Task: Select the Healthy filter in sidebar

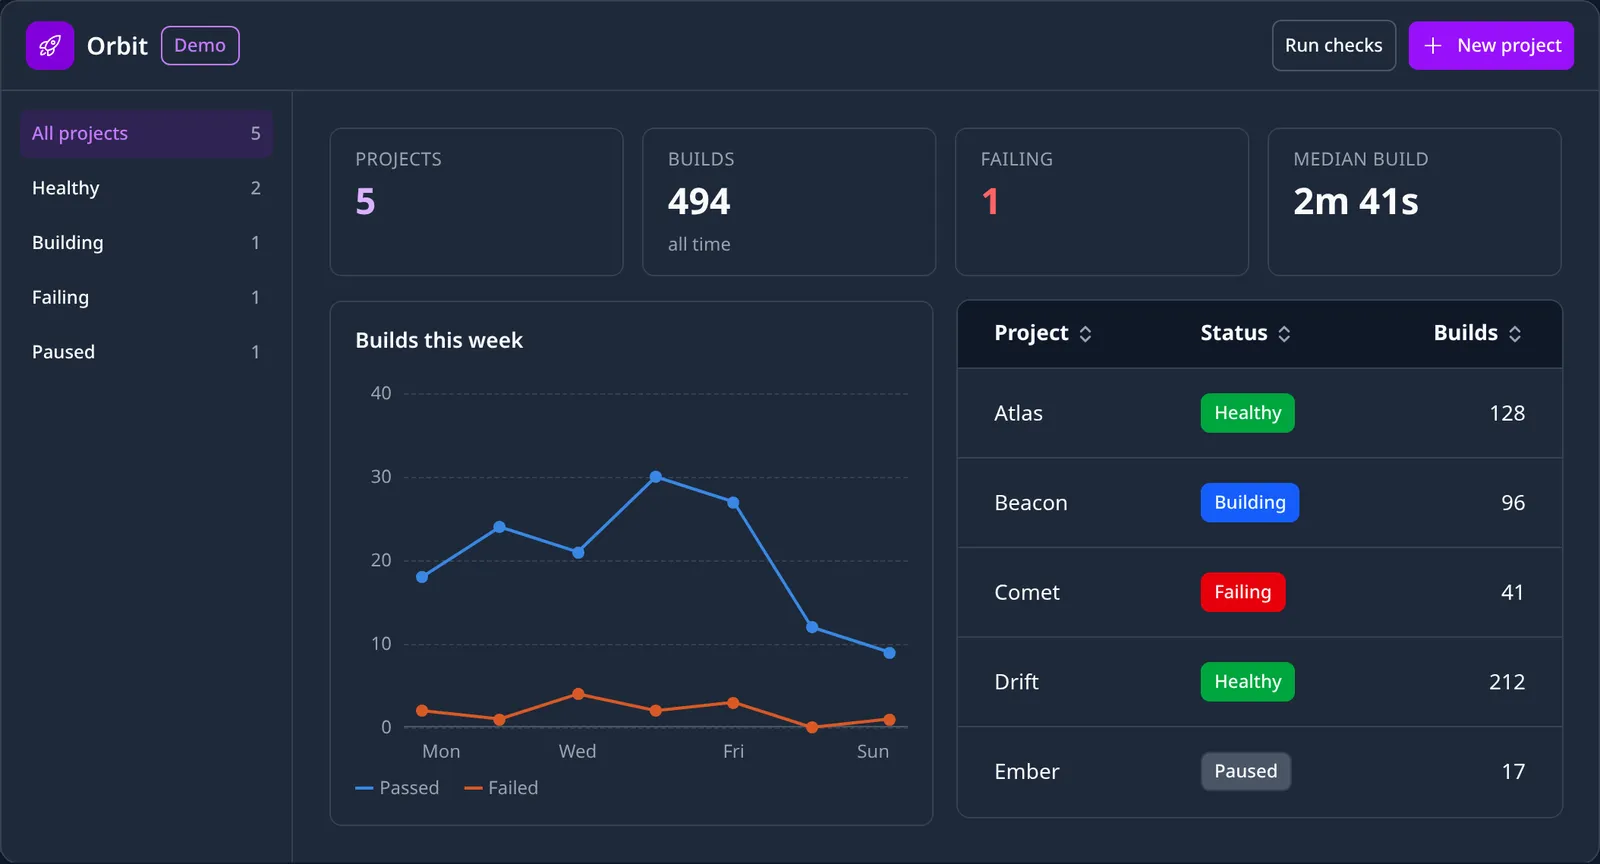Action: [x=146, y=188]
